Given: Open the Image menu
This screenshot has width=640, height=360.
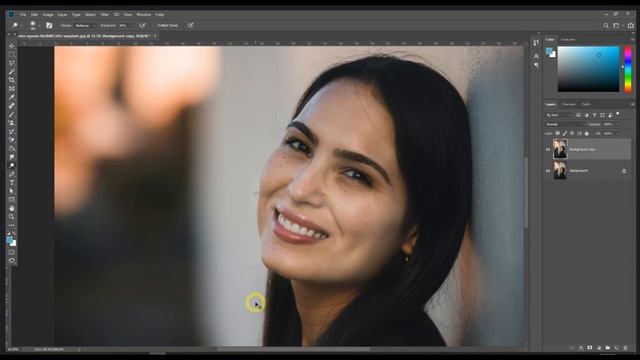Looking at the screenshot, I should click(x=48, y=14).
